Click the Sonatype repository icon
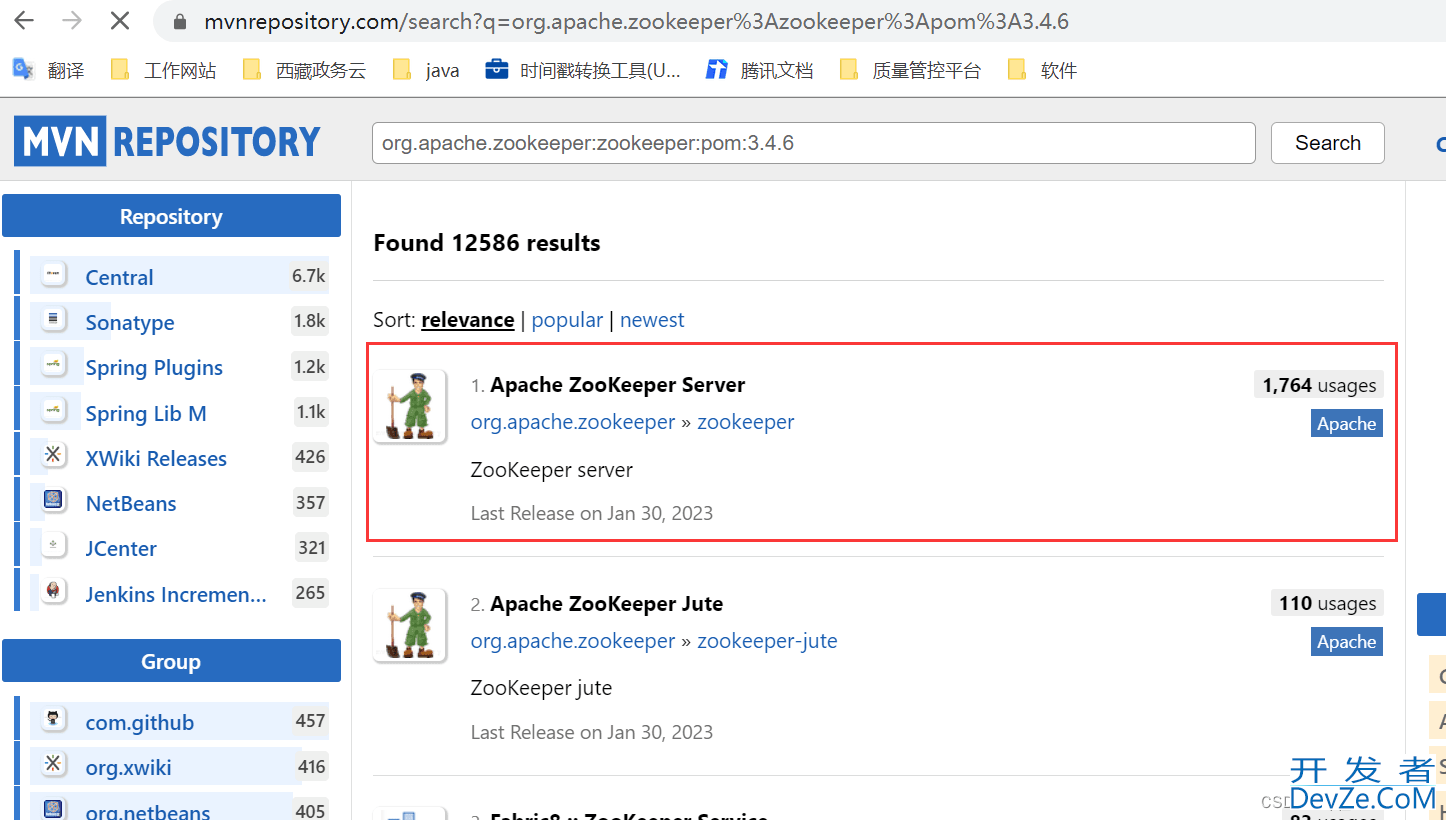 pos(54,320)
